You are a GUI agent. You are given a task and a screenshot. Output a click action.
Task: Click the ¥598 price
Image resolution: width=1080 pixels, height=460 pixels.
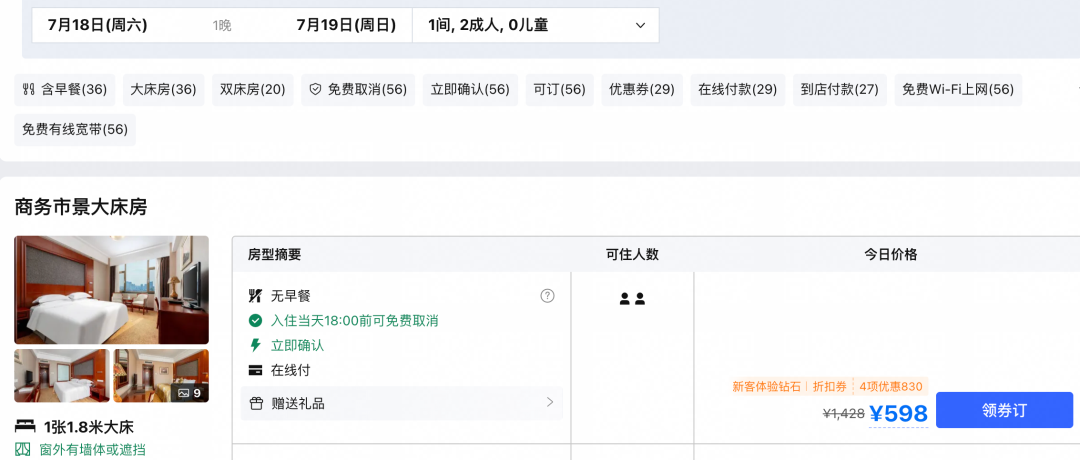pyautogui.click(x=898, y=413)
